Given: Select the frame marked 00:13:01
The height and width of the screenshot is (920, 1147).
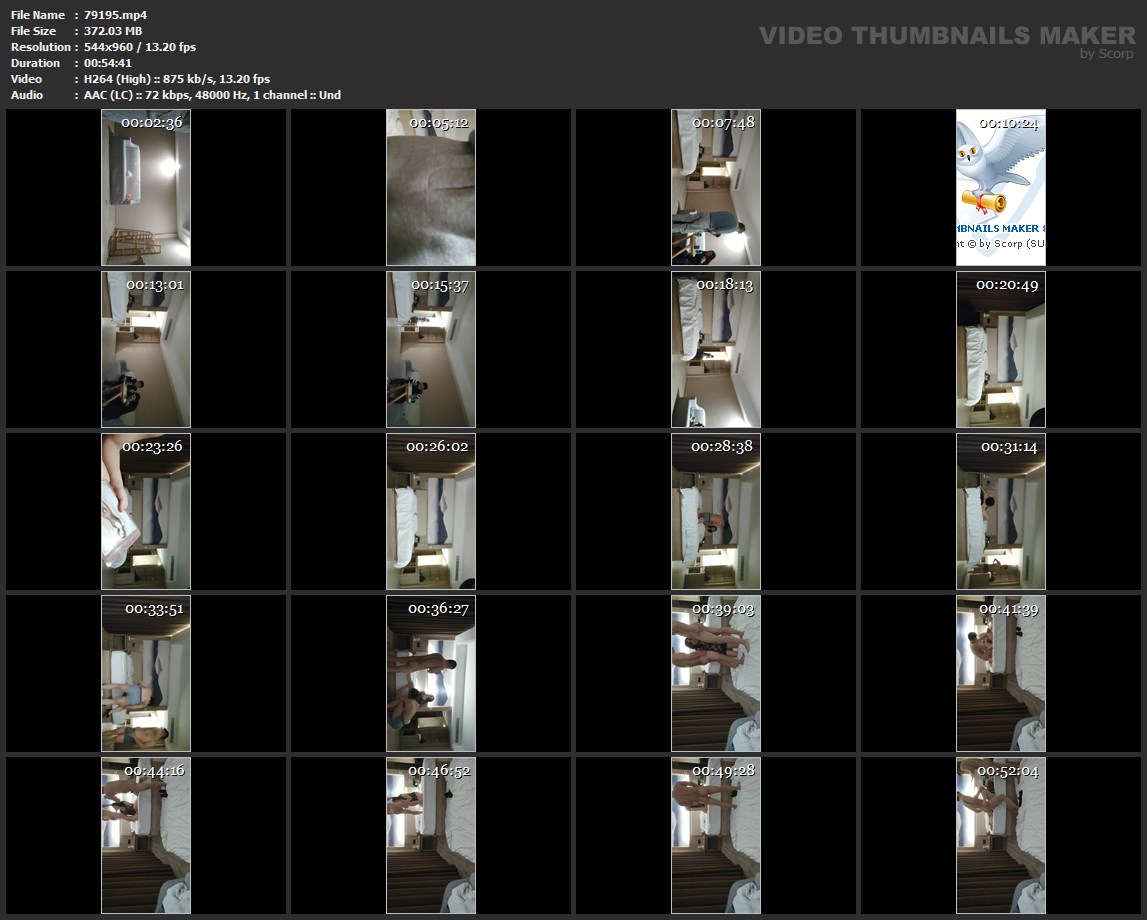Looking at the screenshot, I should pyautogui.click(x=146, y=350).
